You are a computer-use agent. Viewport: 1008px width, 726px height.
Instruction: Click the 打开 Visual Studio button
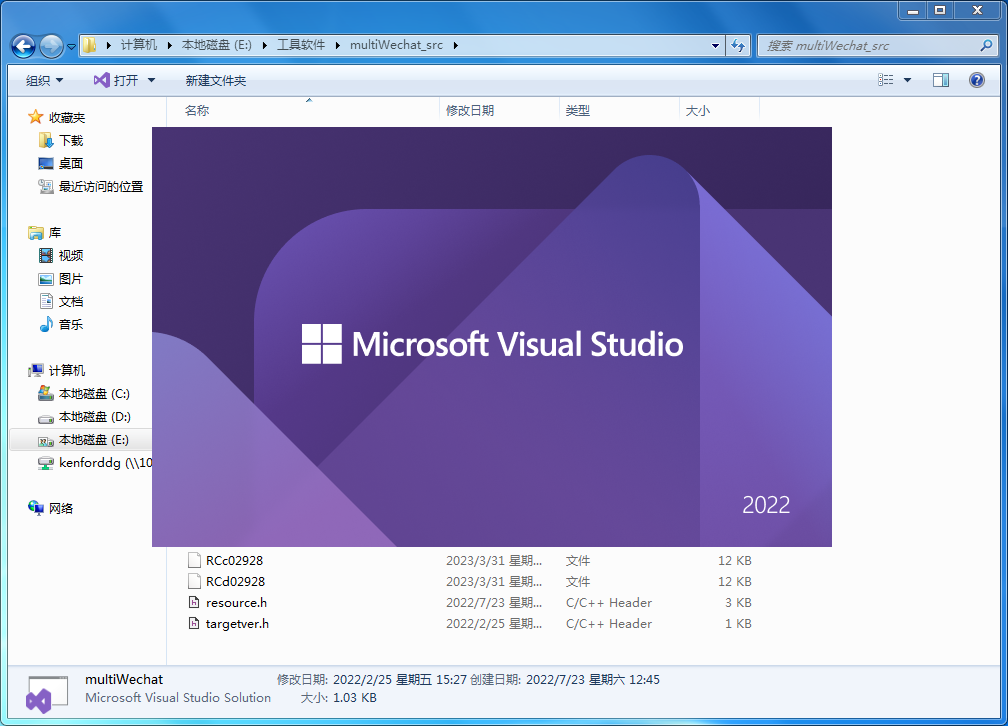[x=117, y=80]
